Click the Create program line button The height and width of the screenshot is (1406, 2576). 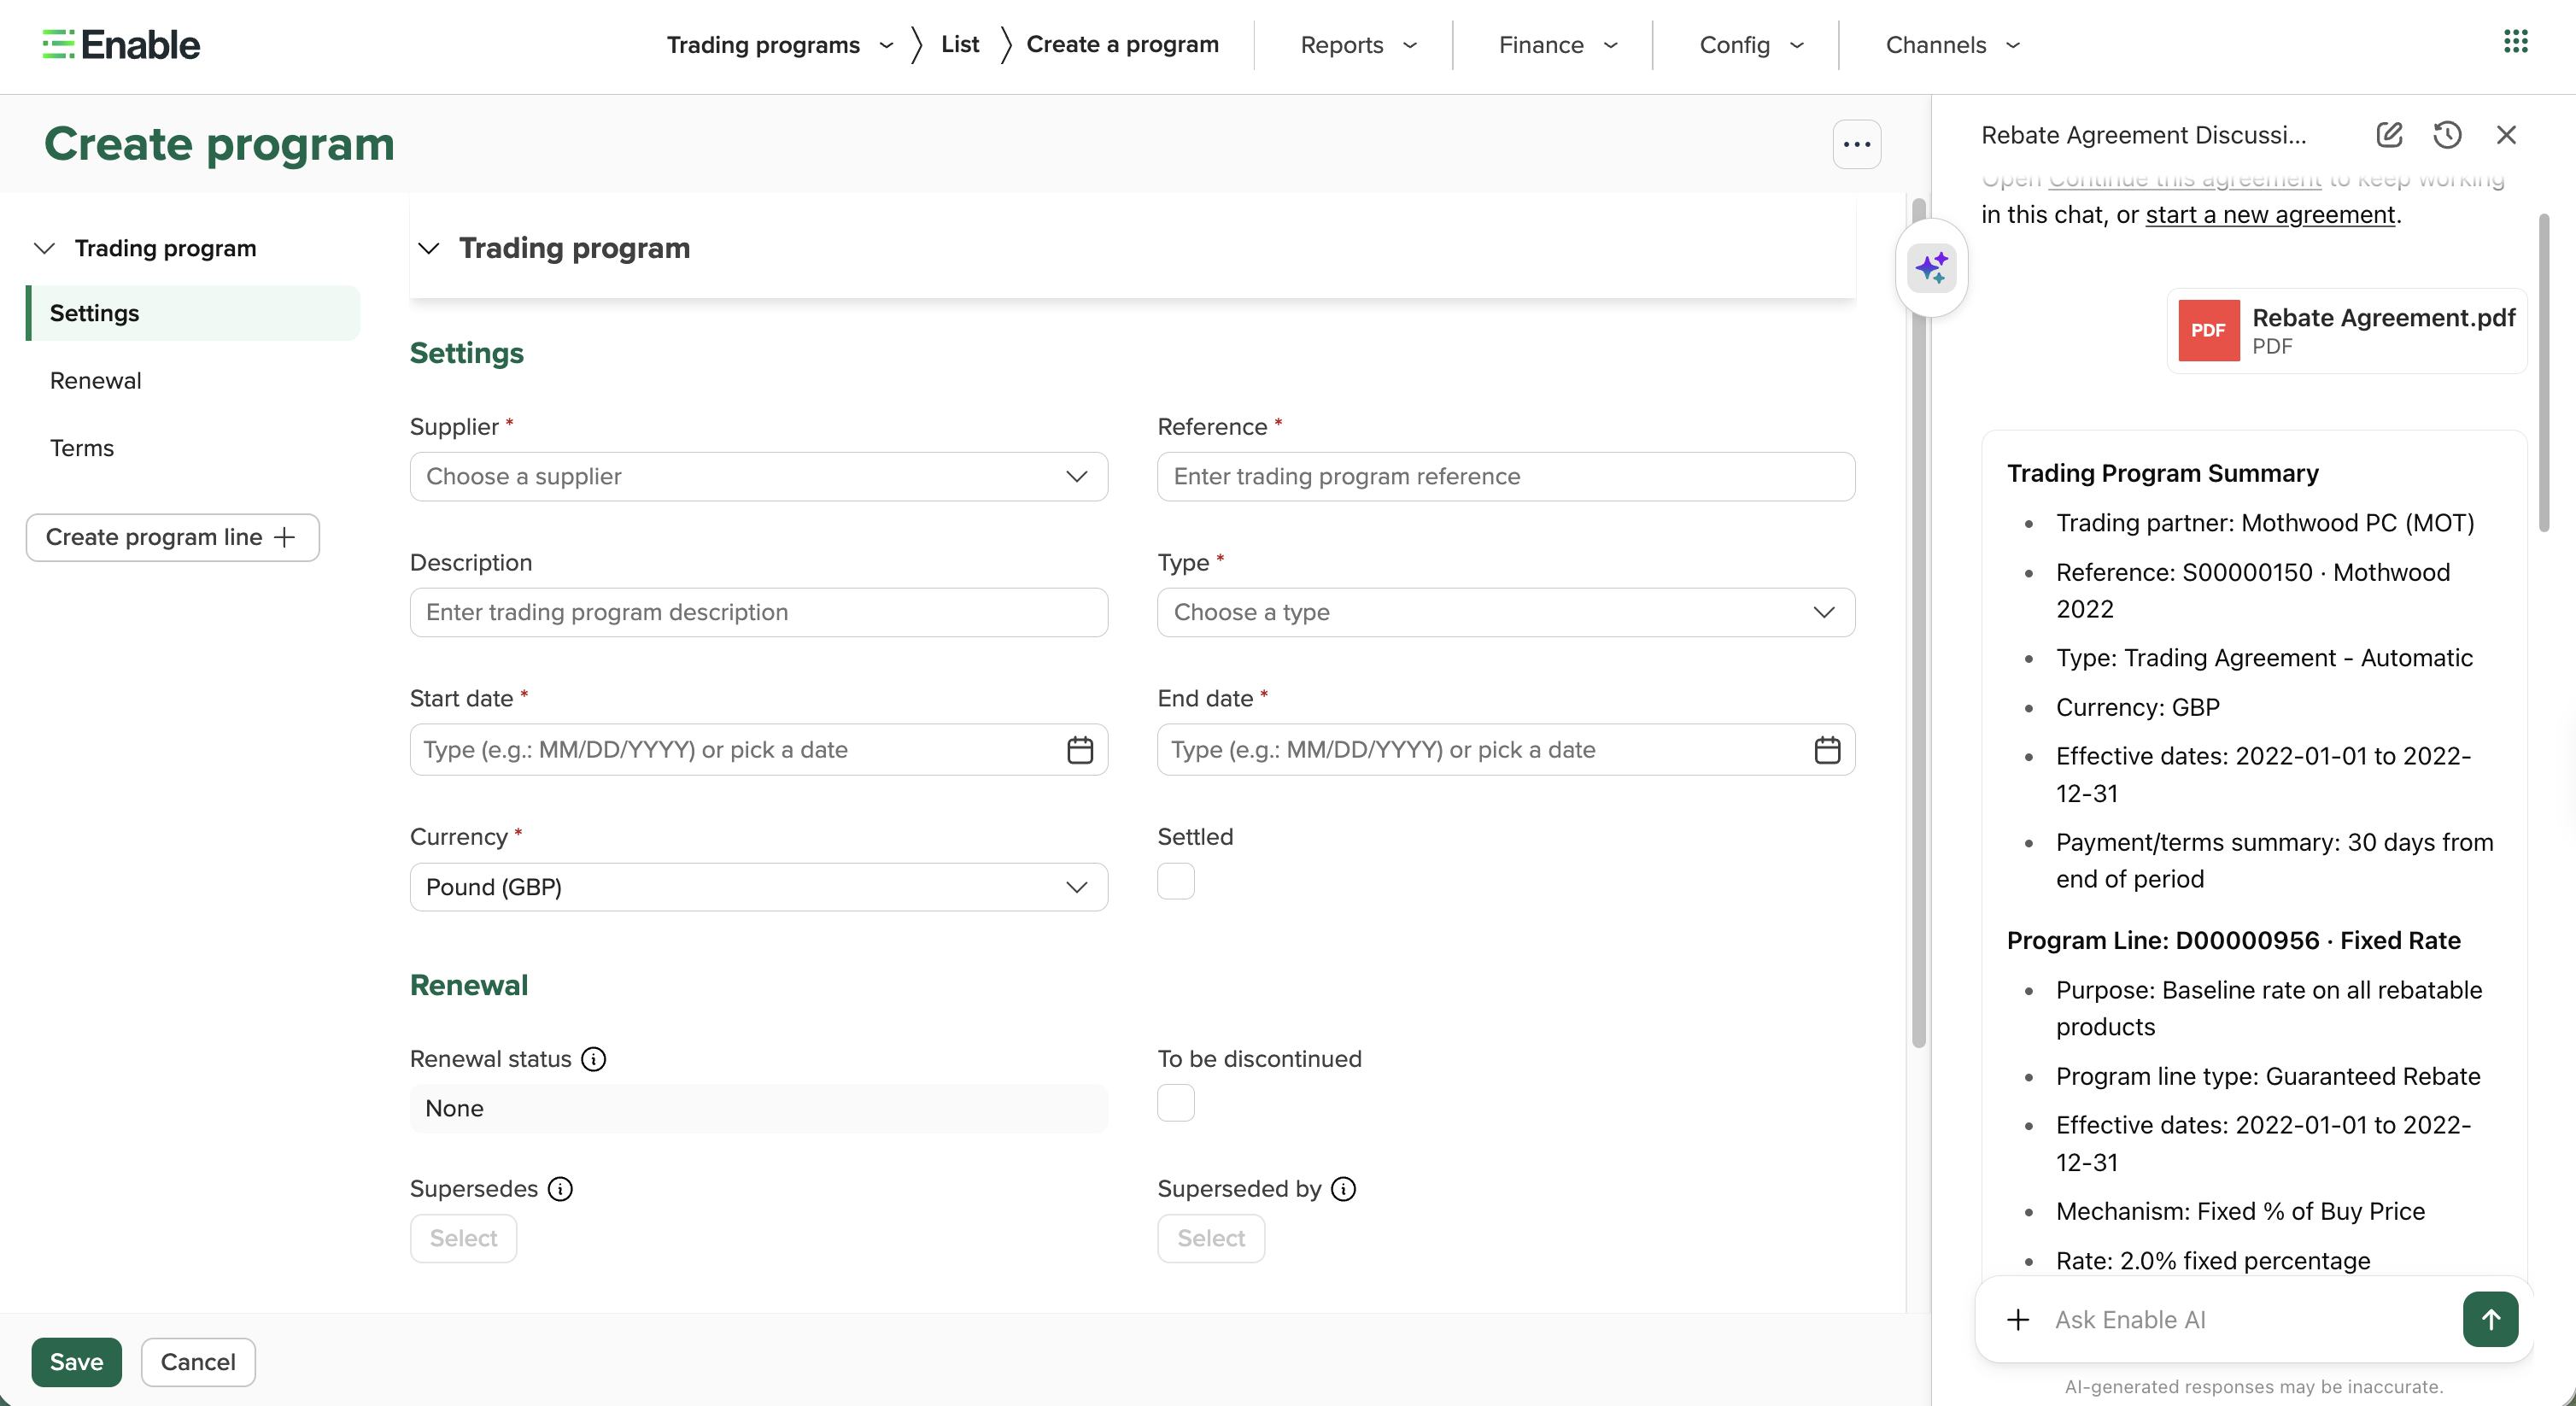pyautogui.click(x=173, y=538)
